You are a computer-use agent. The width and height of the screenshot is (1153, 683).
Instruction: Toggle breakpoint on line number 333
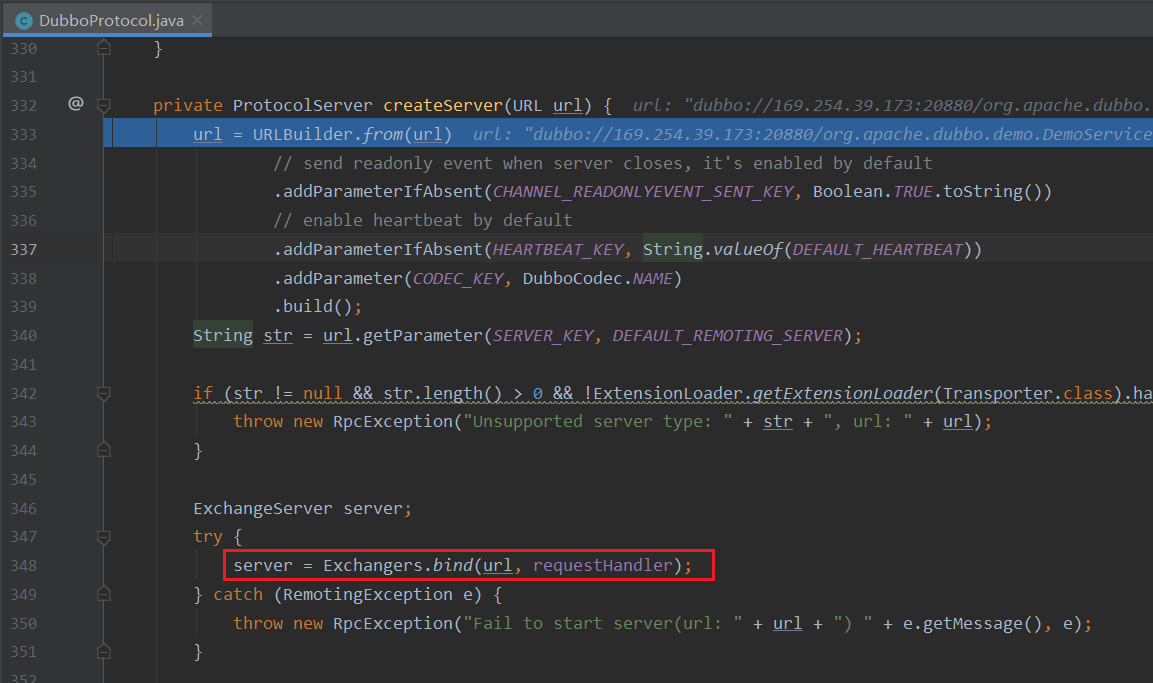pyautogui.click(x=23, y=134)
